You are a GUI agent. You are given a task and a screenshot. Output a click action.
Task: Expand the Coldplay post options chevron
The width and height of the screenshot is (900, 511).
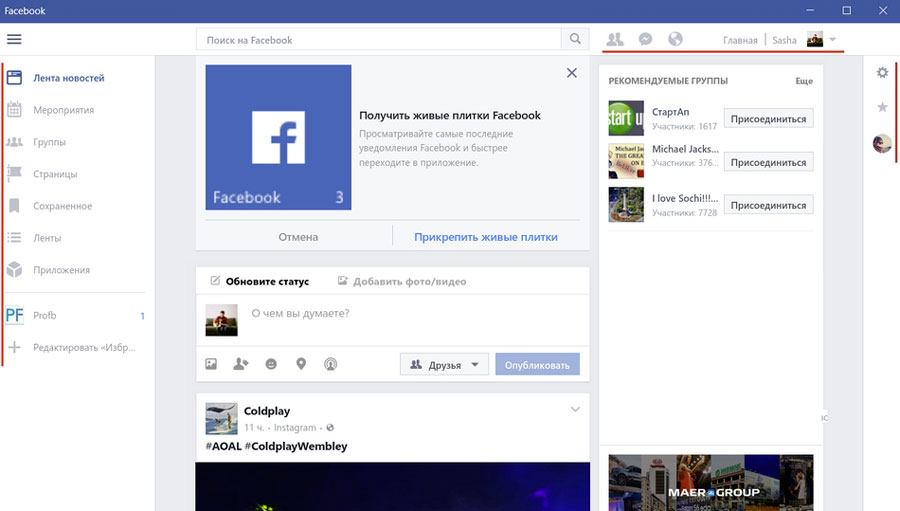[575, 409]
